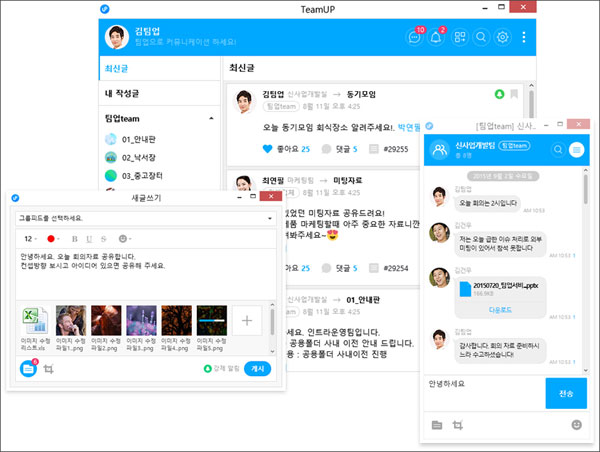Viewport: 600px width, 452px height.
Task: Attach files via blue folder icon in 새글쓰기
Action: 28,369
